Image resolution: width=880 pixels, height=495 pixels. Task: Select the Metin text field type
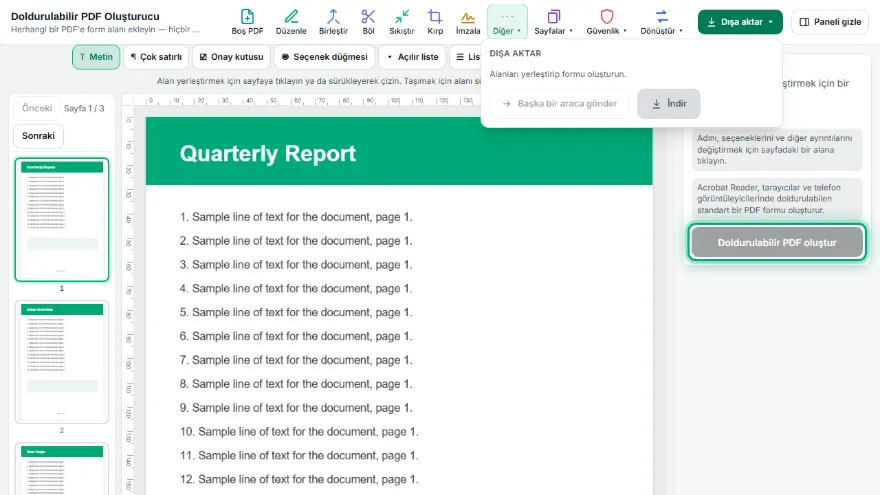(x=96, y=57)
